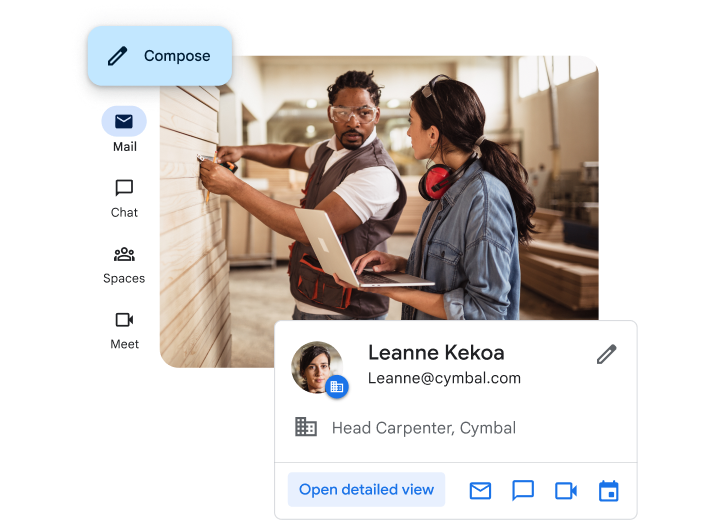Click the Compose button

160,56
